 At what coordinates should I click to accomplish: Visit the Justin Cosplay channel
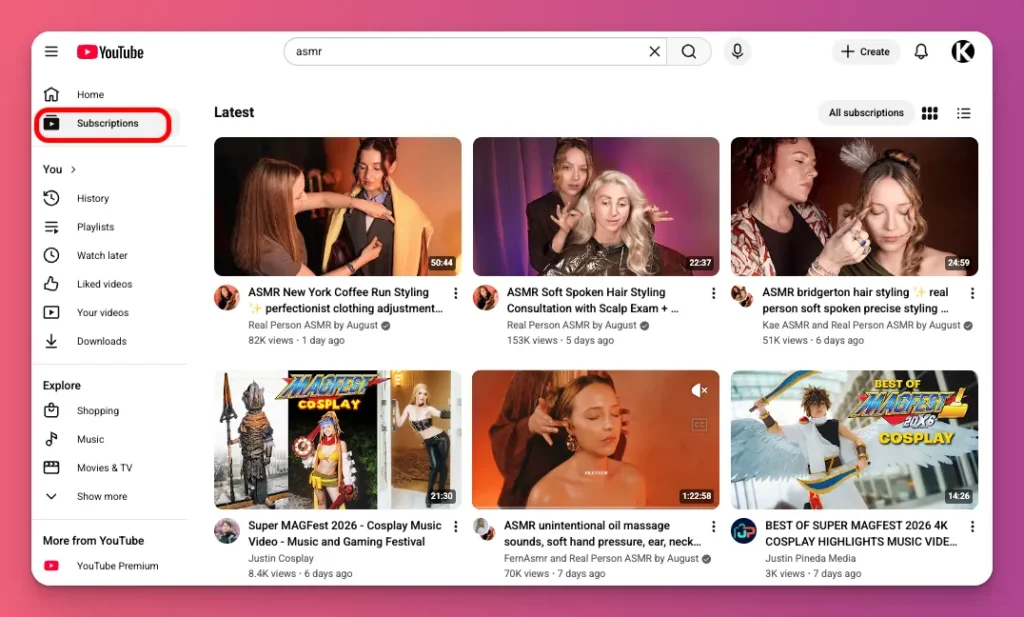(281, 557)
